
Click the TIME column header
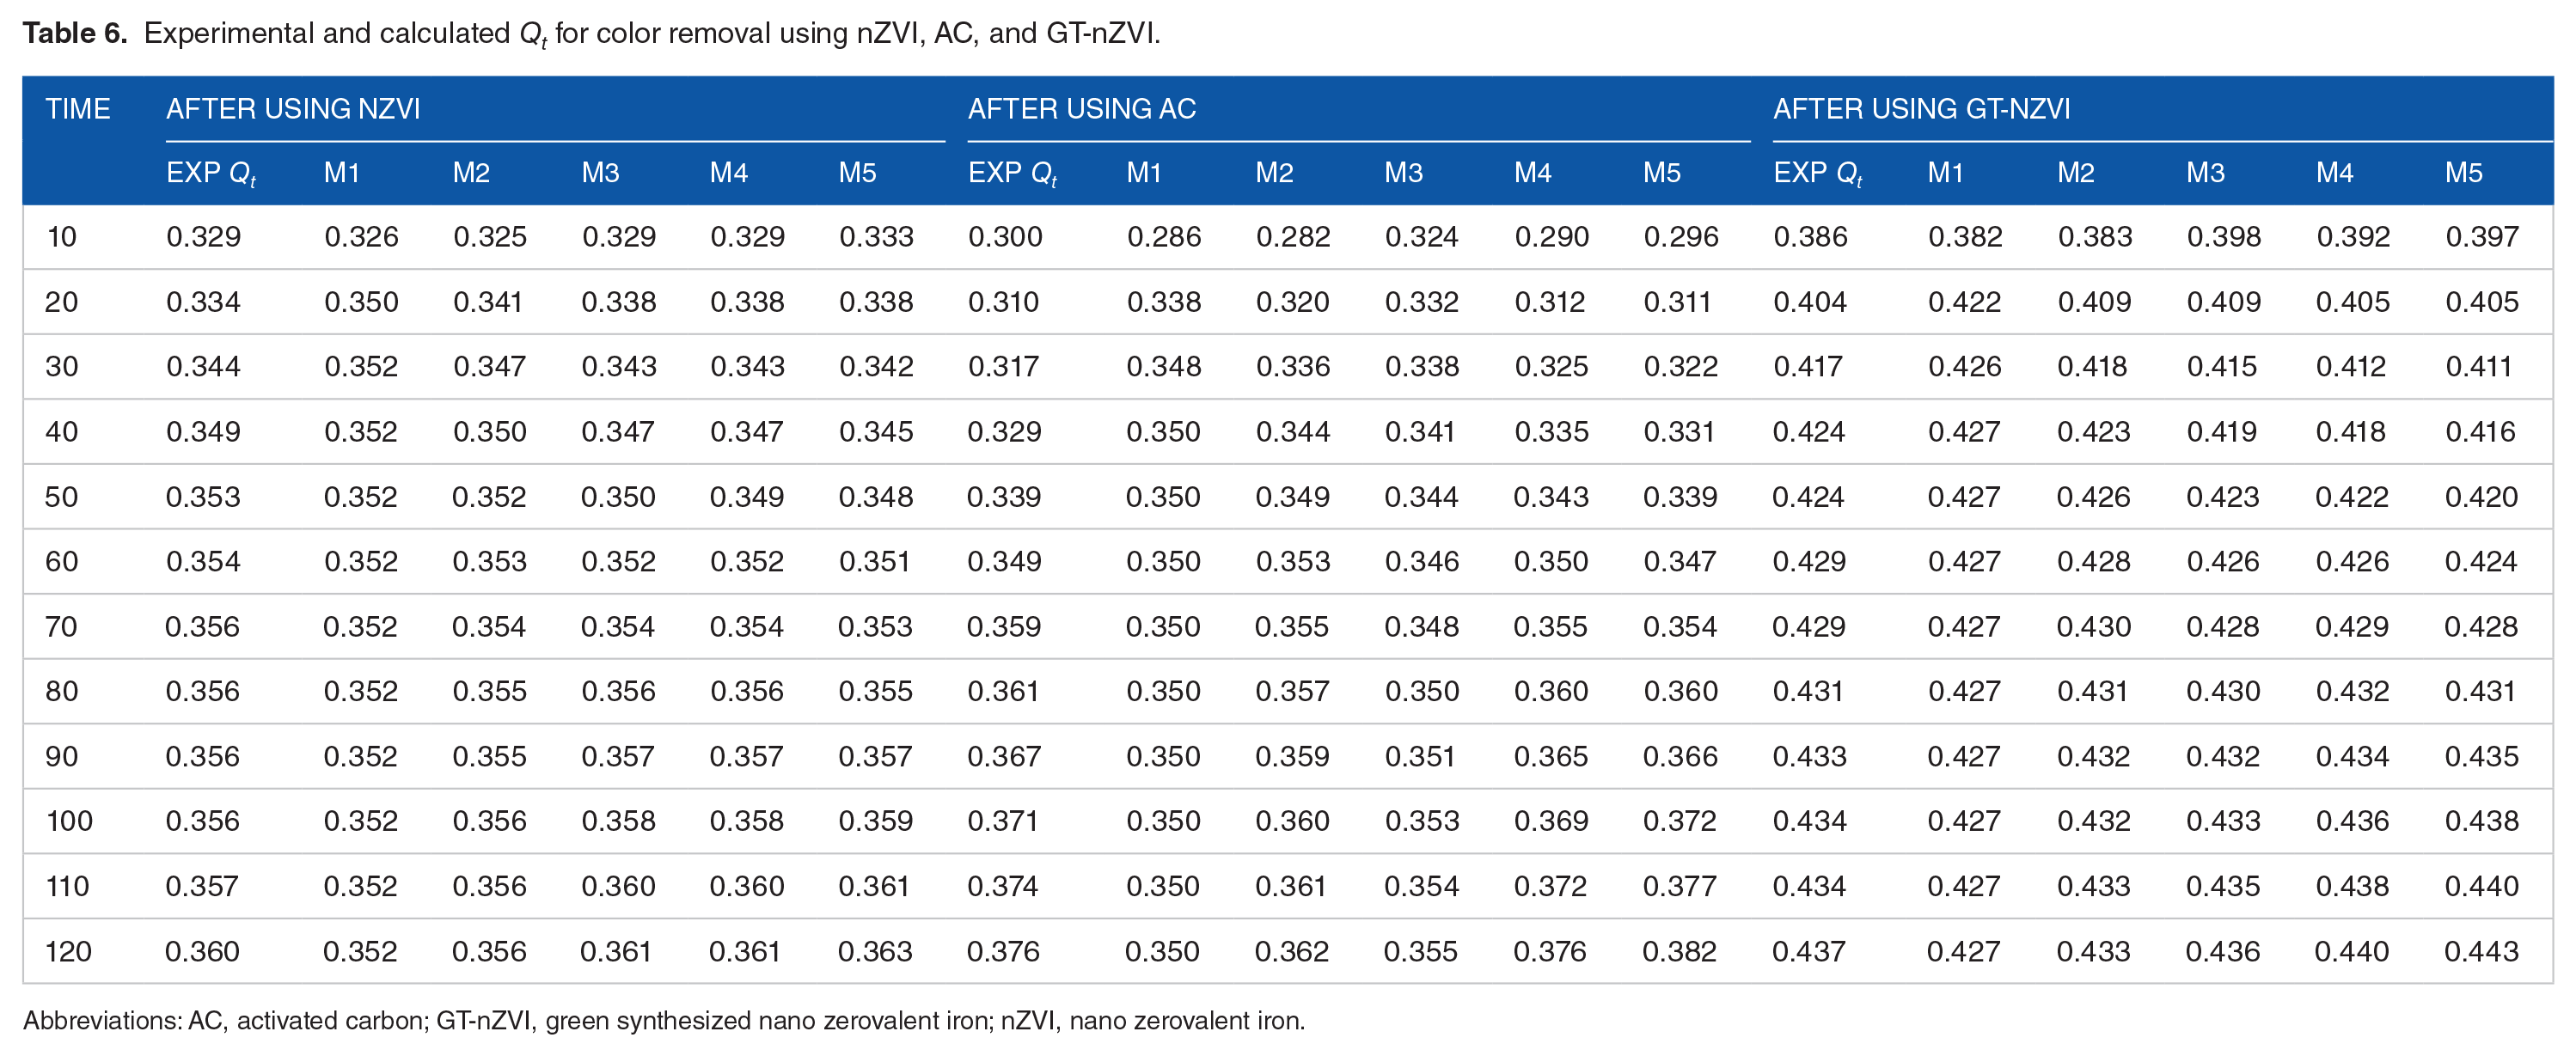coord(77,108)
